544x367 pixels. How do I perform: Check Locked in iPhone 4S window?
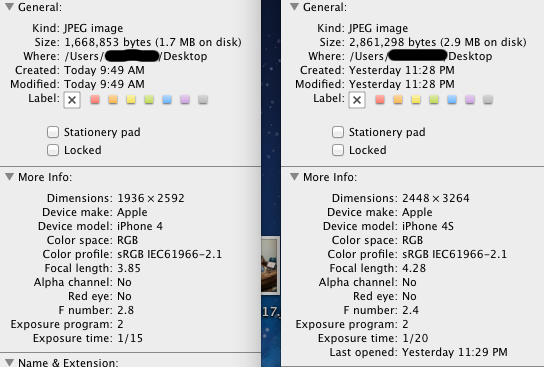[x=338, y=150]
